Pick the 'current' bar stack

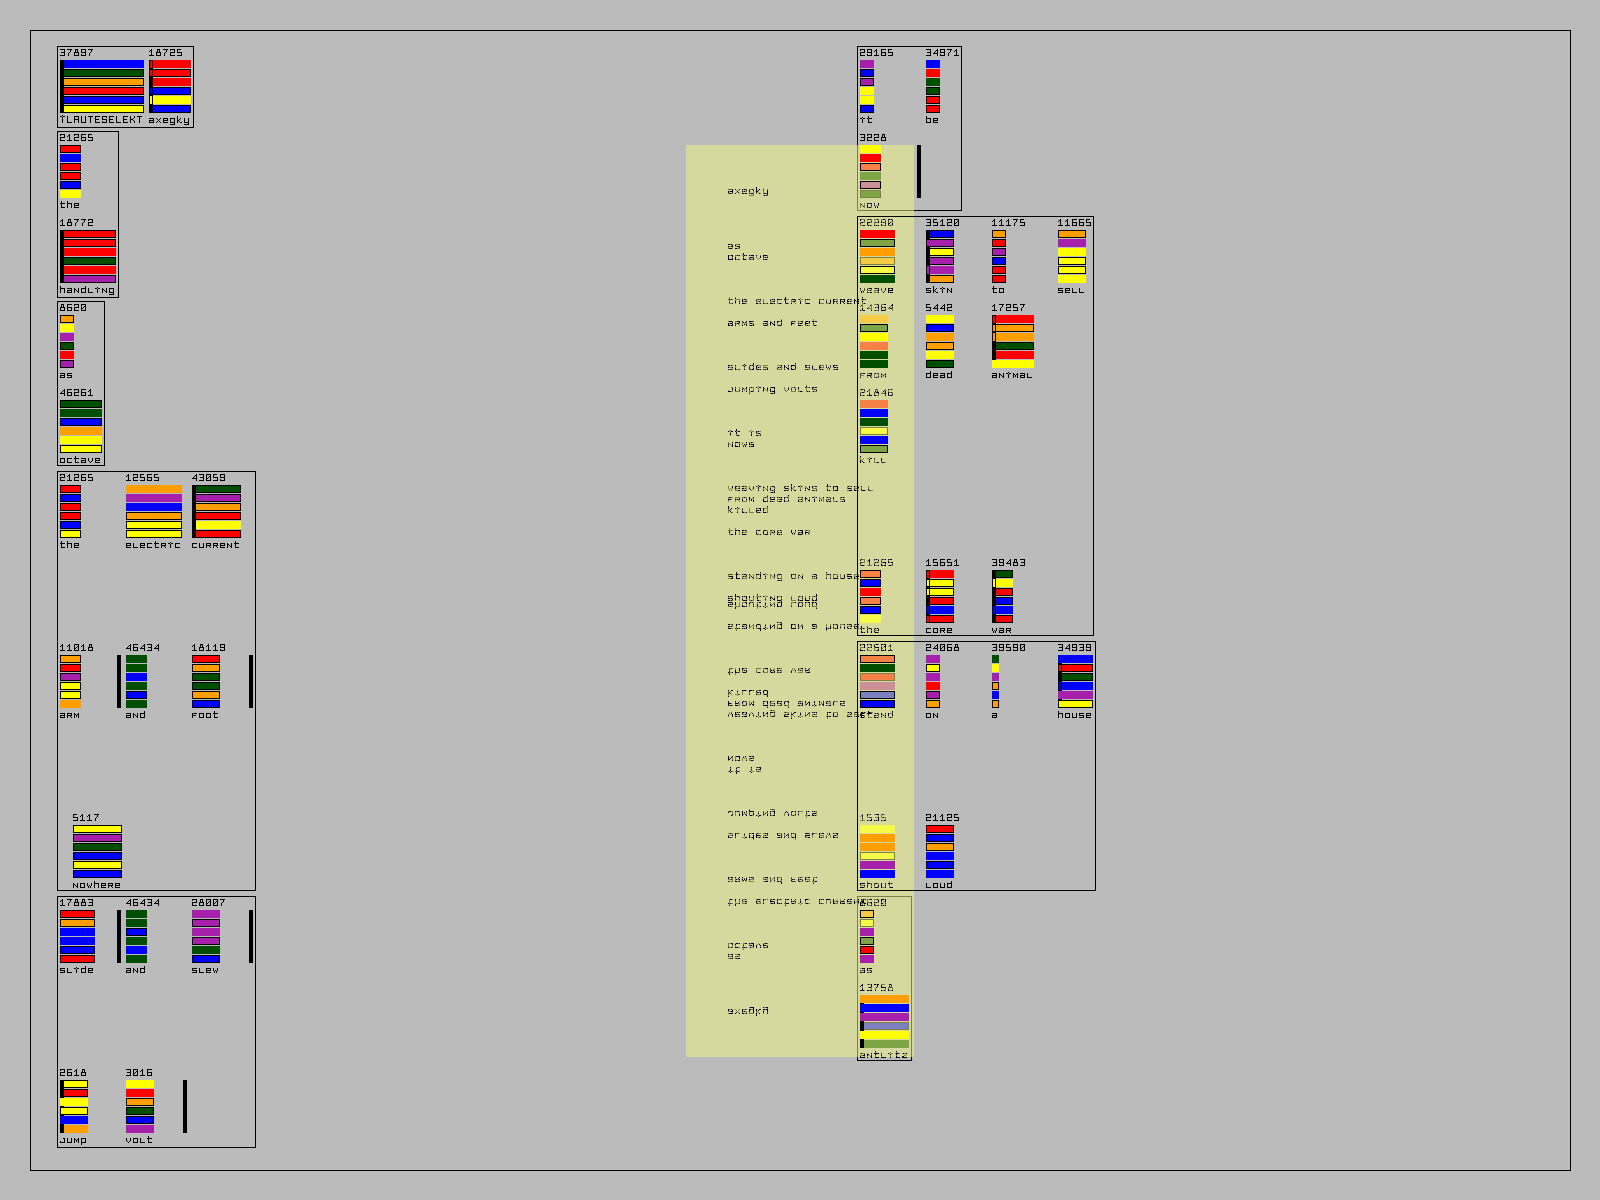(217, 512)
